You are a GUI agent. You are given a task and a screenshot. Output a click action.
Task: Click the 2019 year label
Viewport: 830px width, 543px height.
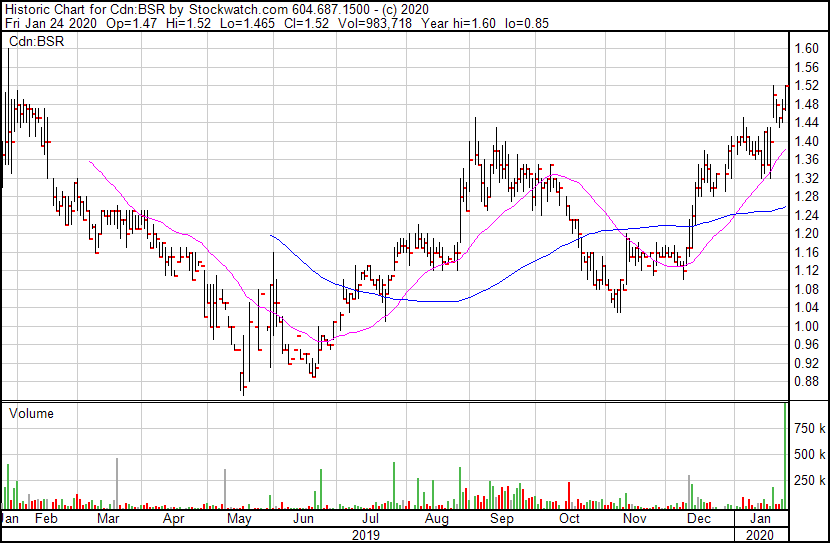coord(366,535)
